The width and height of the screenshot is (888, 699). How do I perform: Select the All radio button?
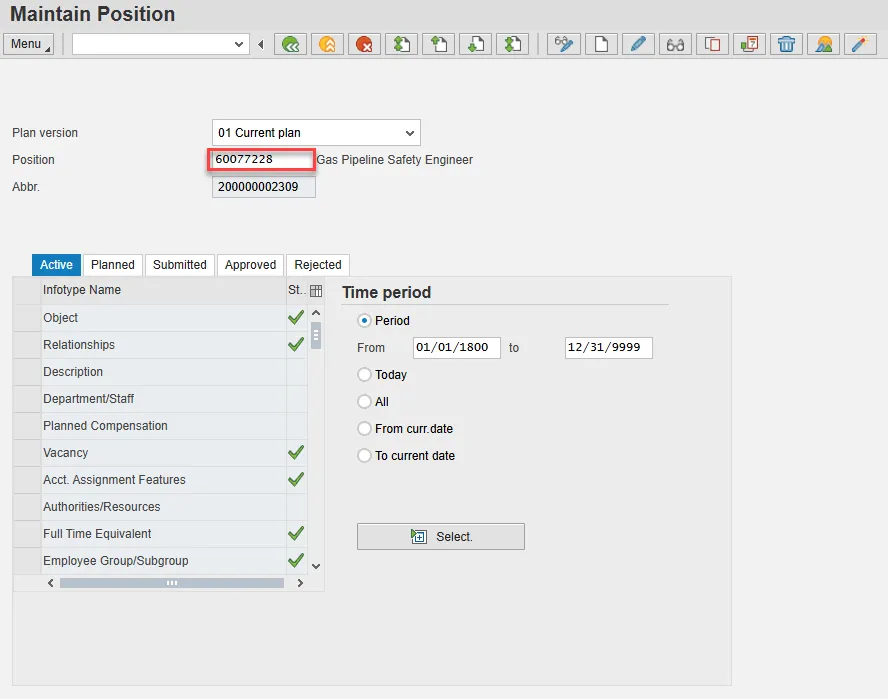pos(364,402)
